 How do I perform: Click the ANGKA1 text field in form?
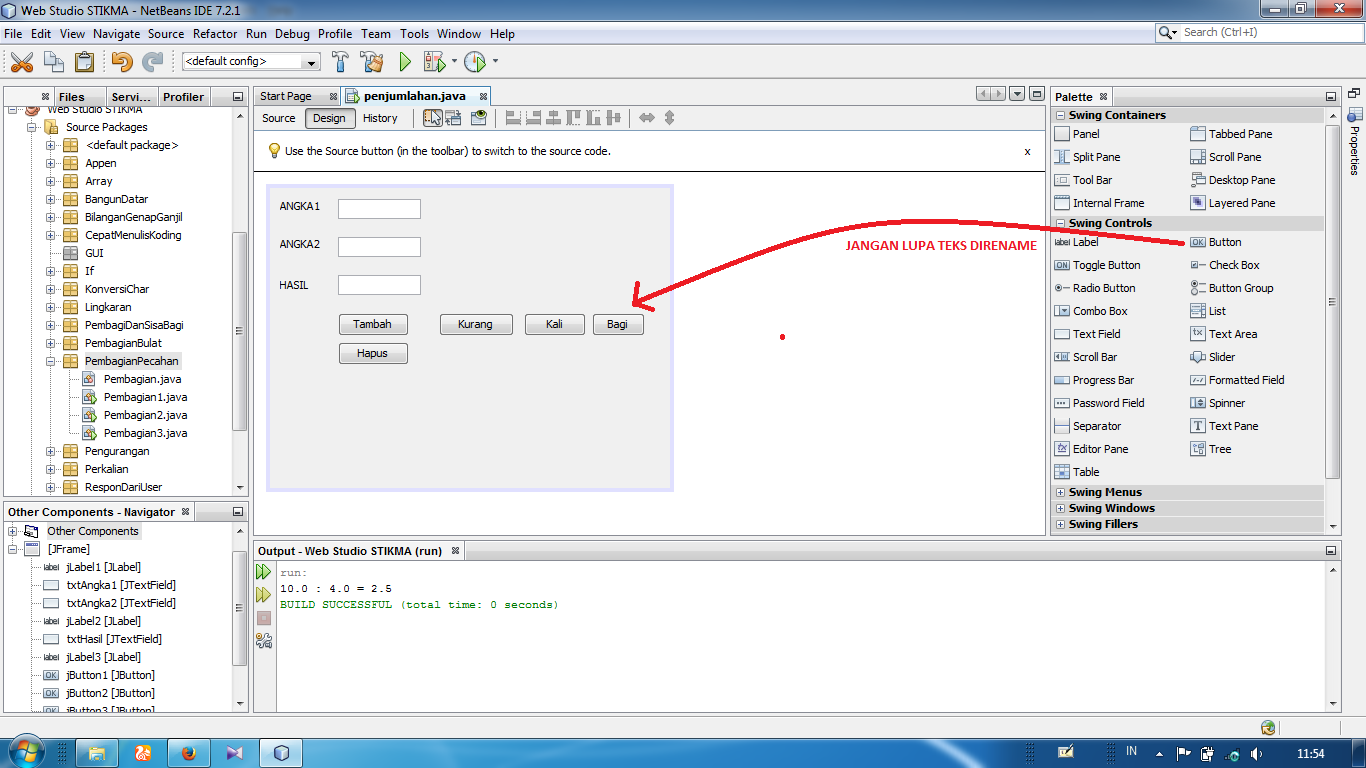pyautogui.click(x=379, y=208)
